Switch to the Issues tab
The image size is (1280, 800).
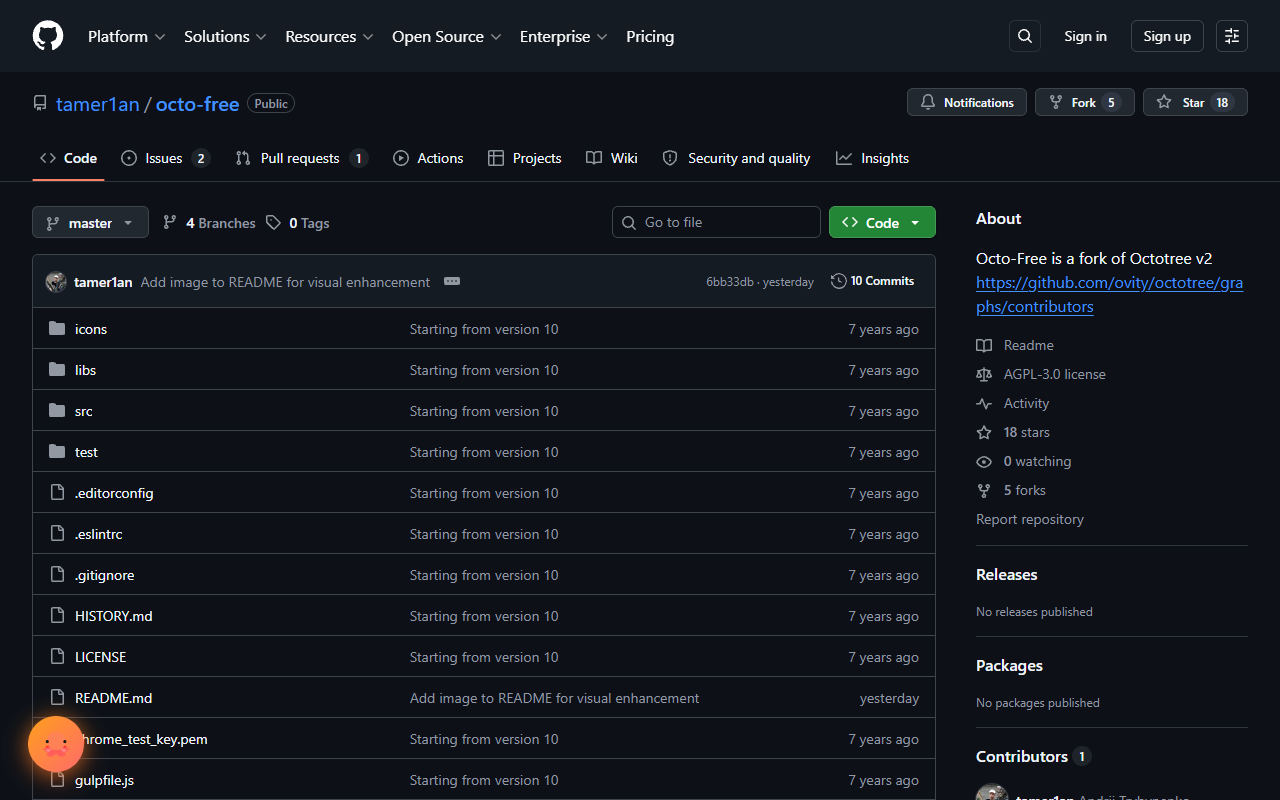pos(165,158)
